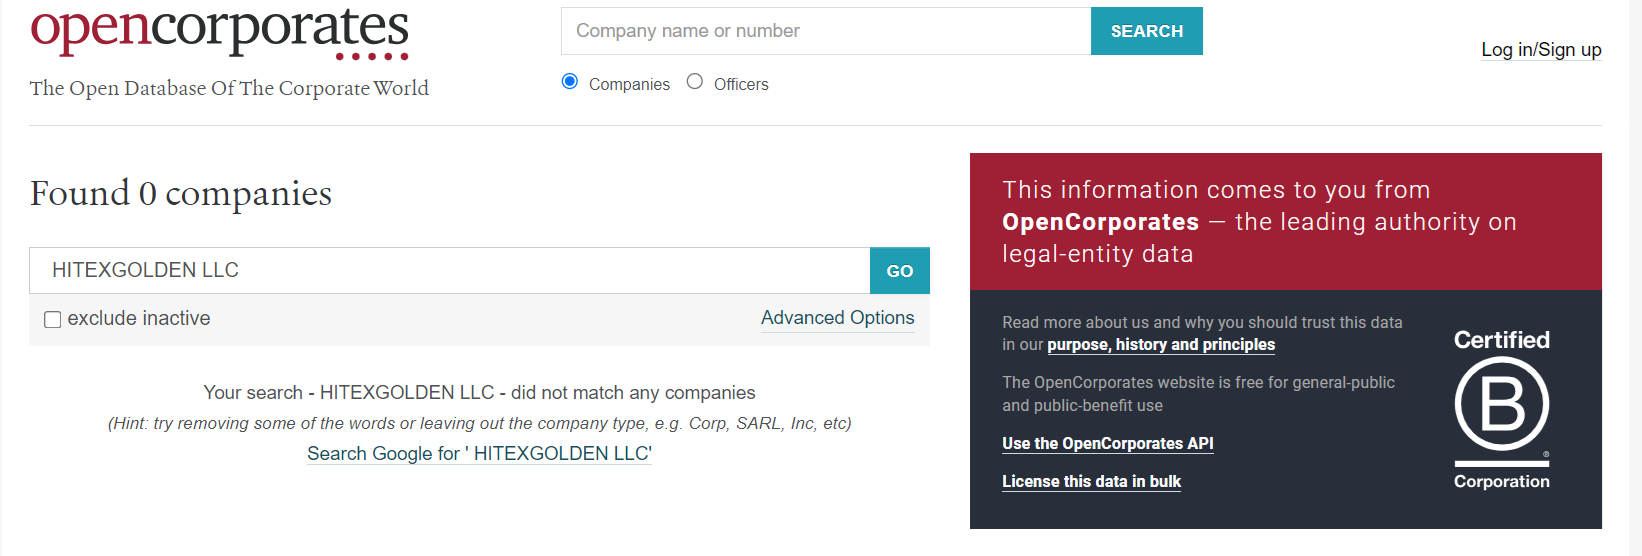The height and width of the screenshot is (556, 1642).
Task: Select the Officers radio button
Action: coord(695,82)
